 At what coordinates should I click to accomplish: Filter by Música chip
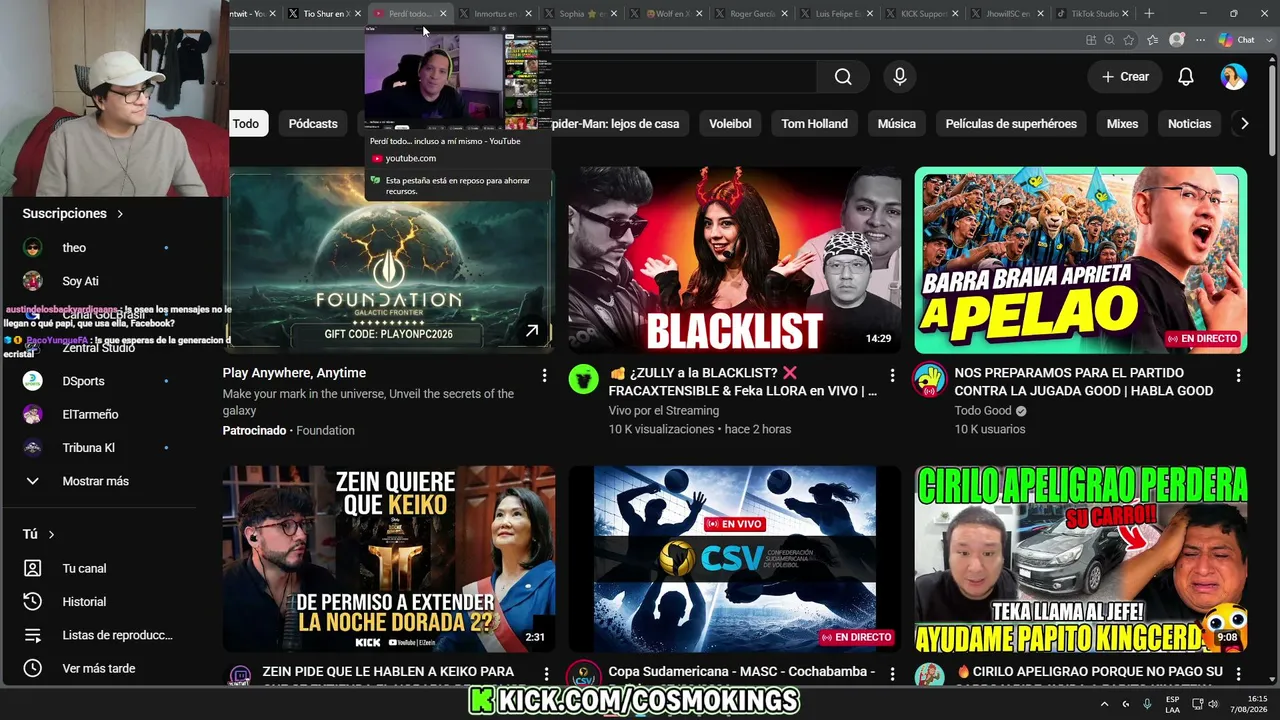[x=896, y=124]
